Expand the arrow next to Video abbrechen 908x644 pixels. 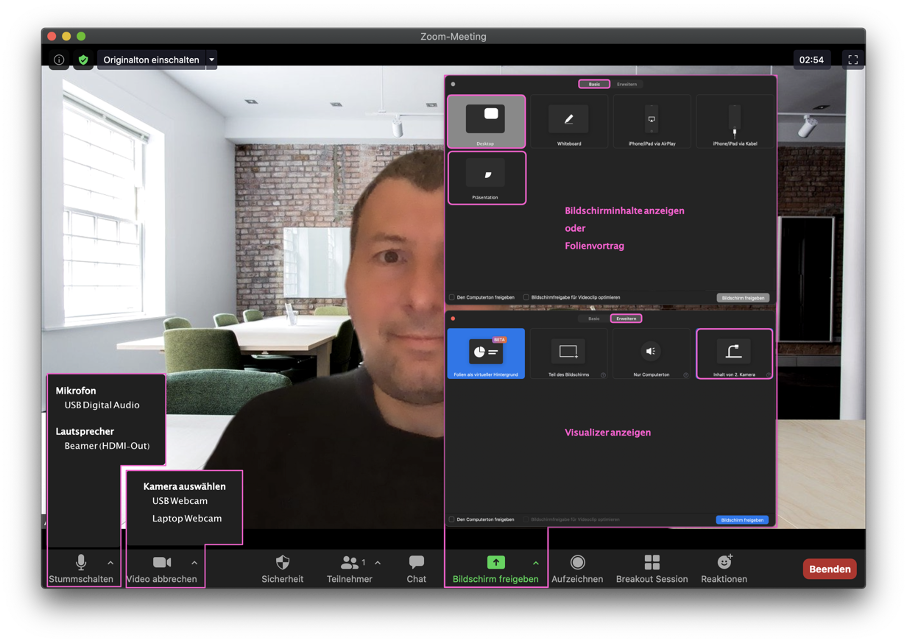pyautogui.click(x=194, y=562)
